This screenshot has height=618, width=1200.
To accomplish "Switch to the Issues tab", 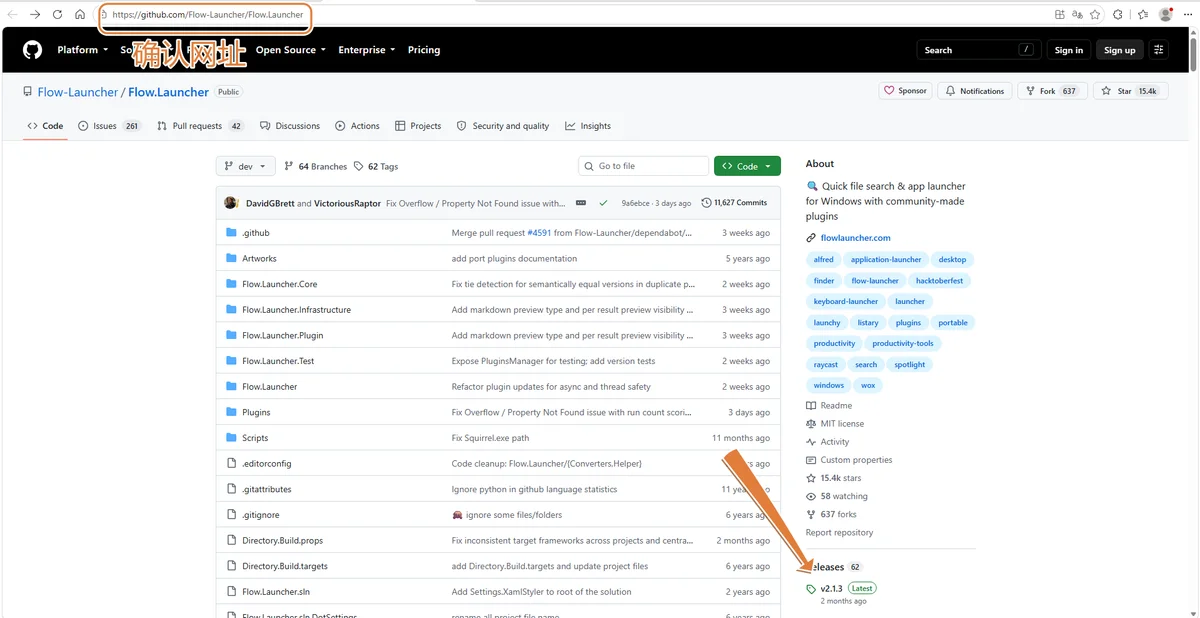I will (109, 126).
